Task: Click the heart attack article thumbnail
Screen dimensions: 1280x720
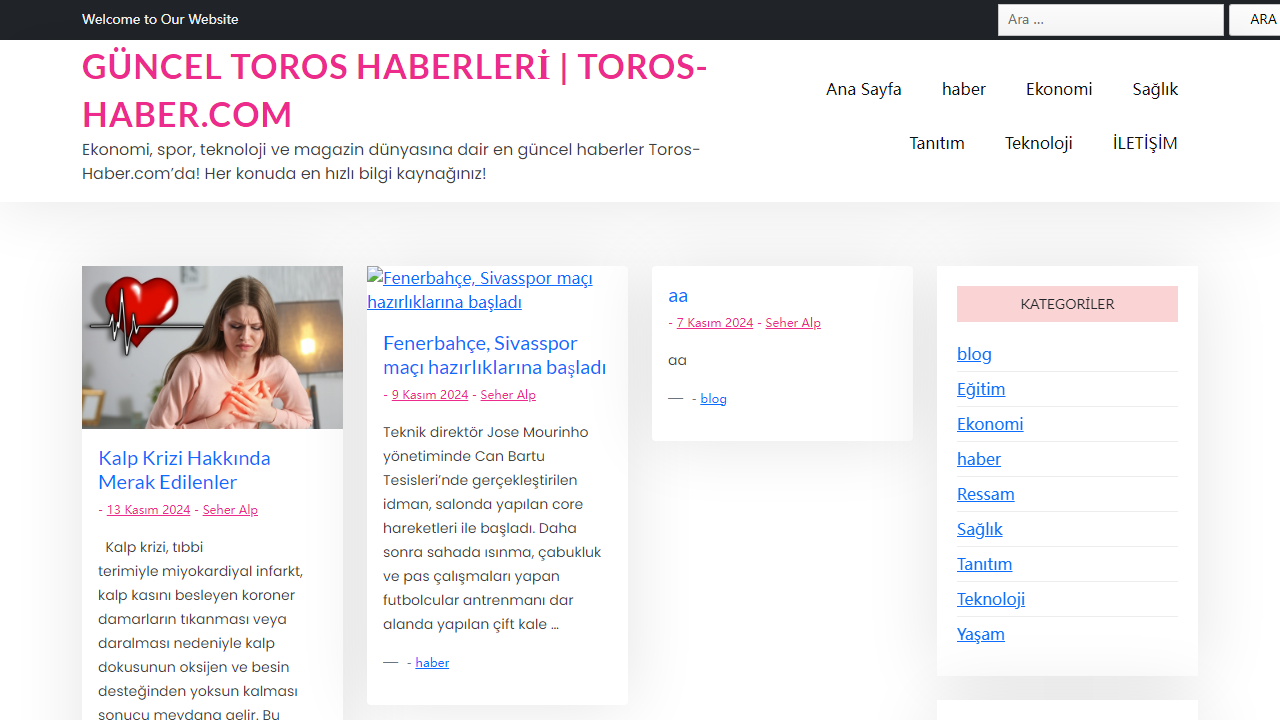Action: [x=212, y=346]
